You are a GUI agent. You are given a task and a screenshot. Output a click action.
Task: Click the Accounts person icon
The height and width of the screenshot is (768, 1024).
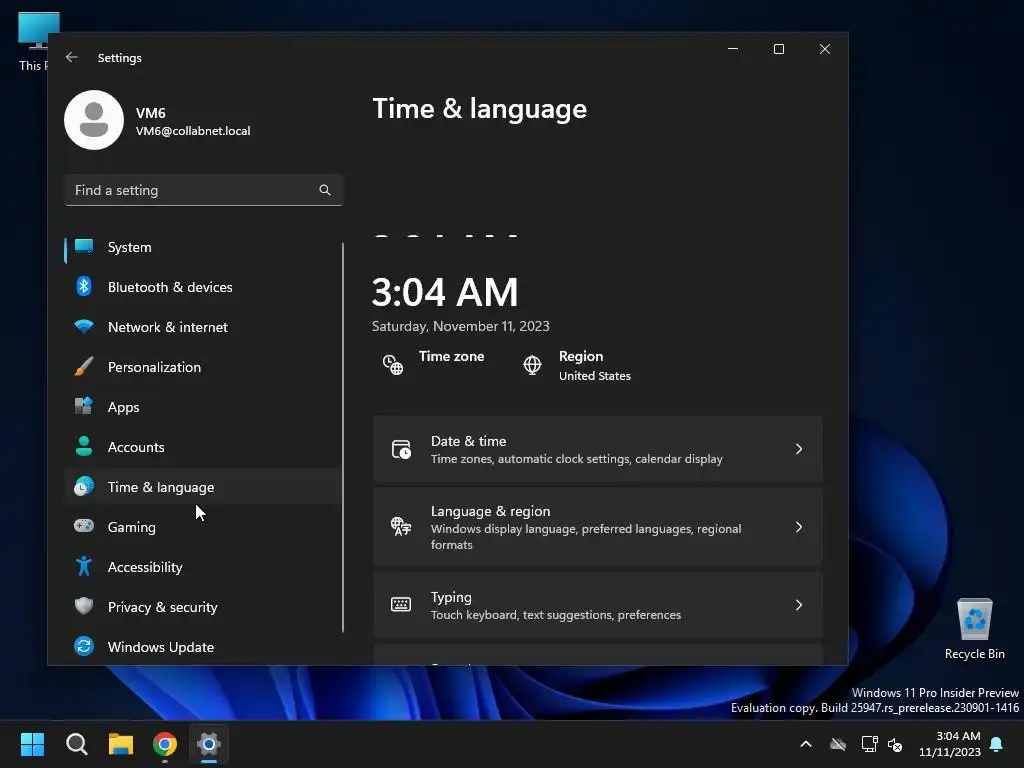coord(84,446)
